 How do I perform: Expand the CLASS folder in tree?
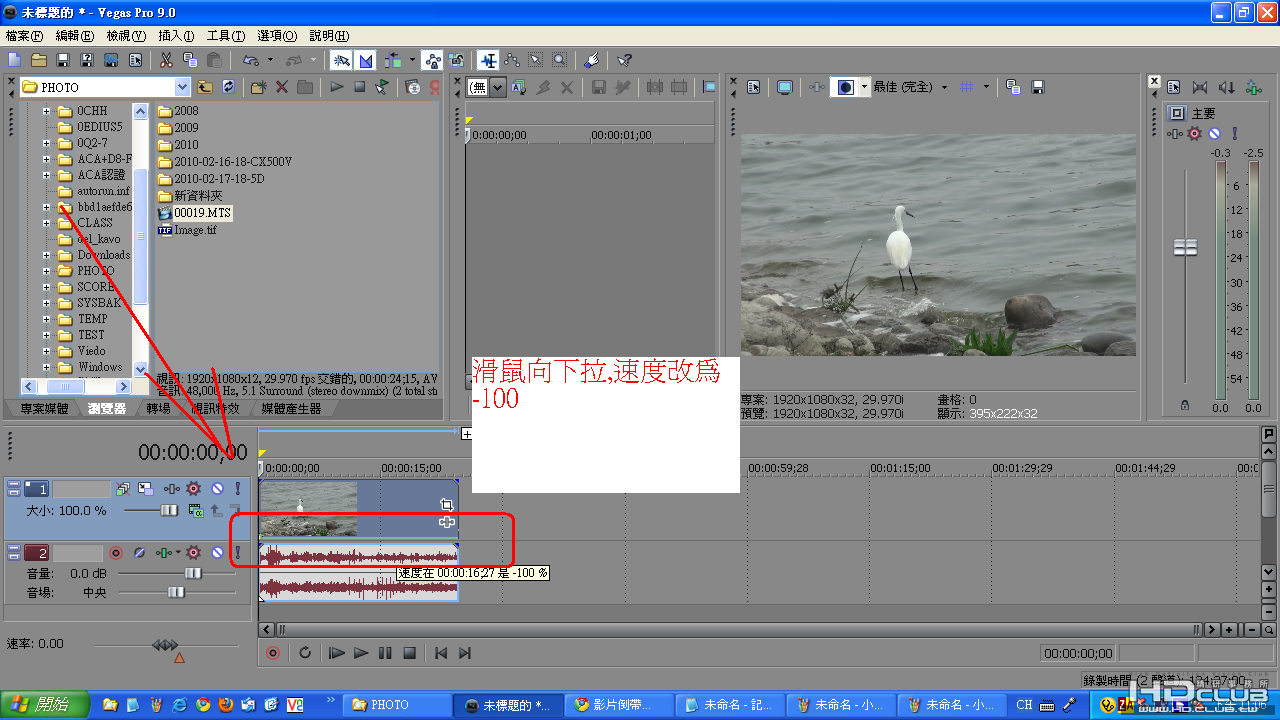point(46,223)
